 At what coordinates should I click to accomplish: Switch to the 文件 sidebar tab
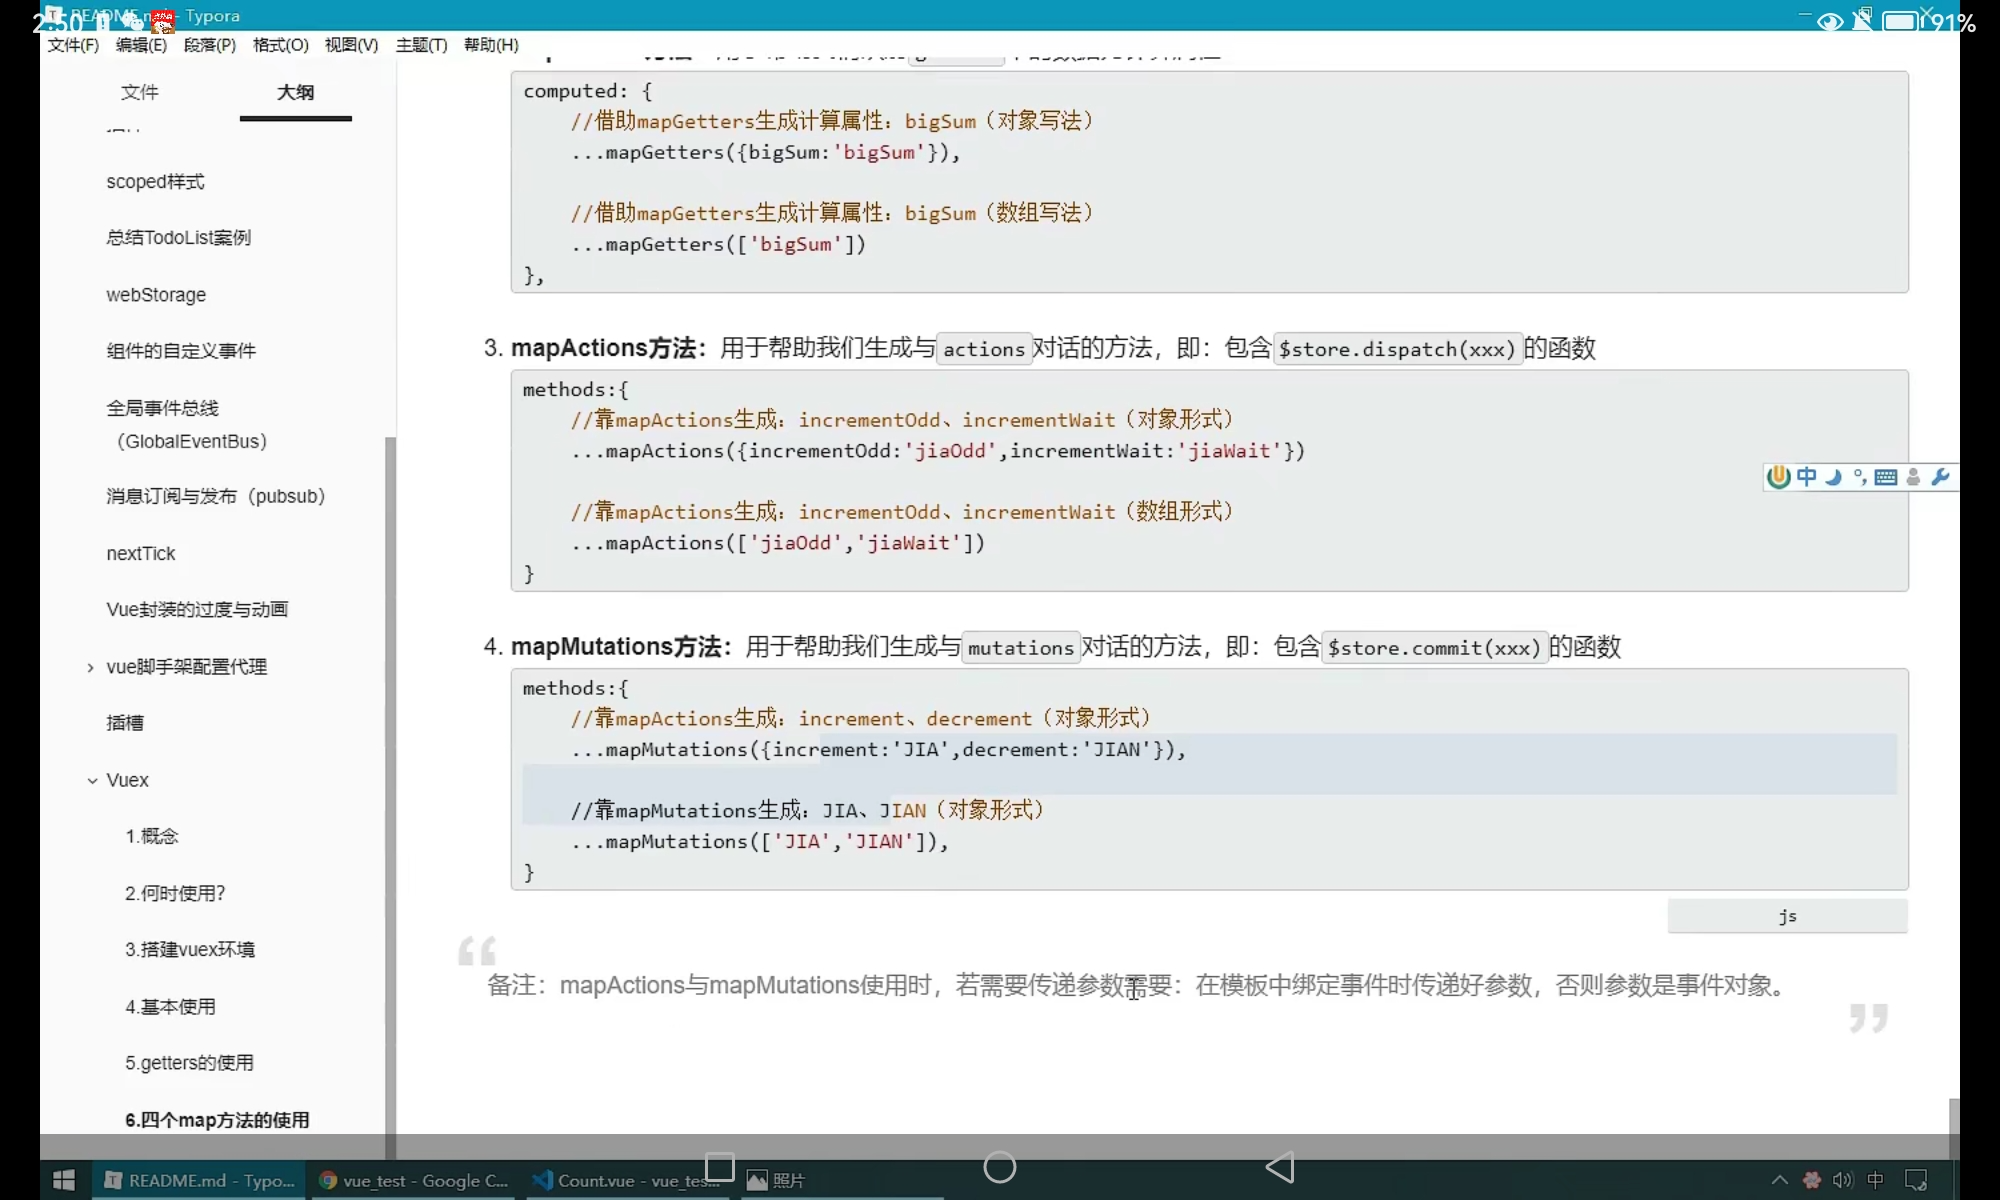click(x=140, y=92)
